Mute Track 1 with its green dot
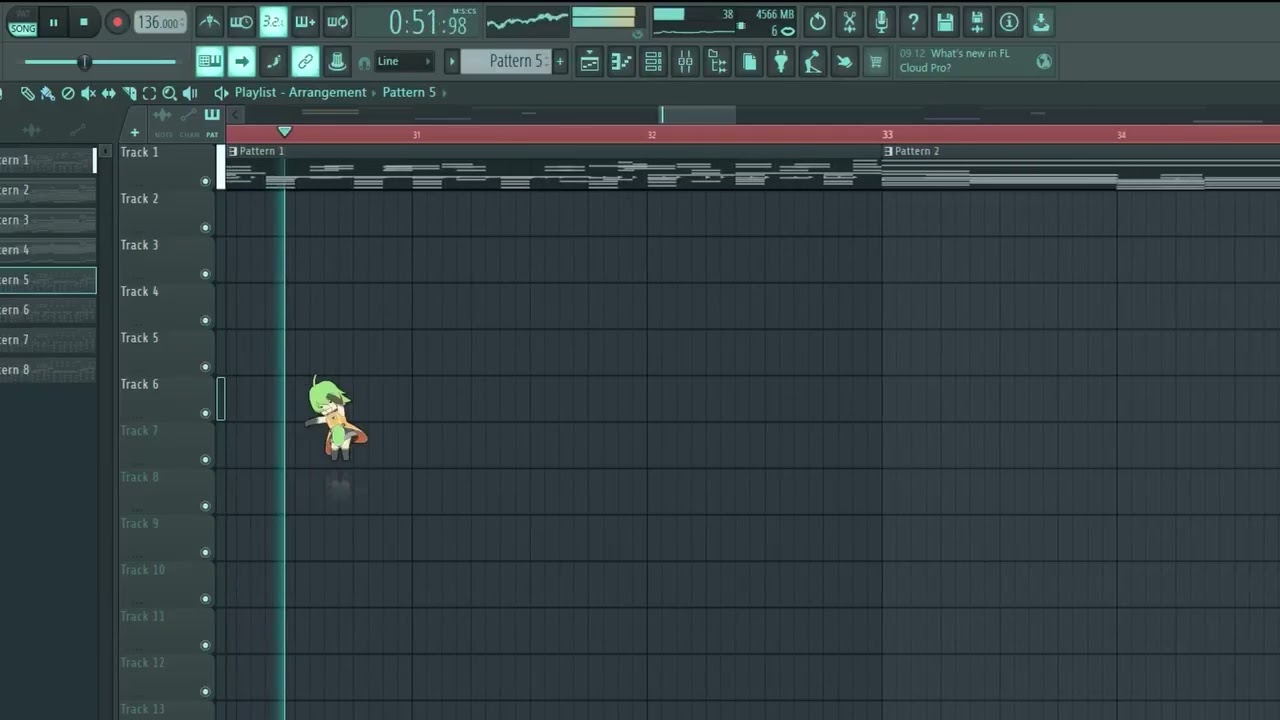Viewport: 1280px width, 720px height. pyautogui.click(x=206, y=182)
